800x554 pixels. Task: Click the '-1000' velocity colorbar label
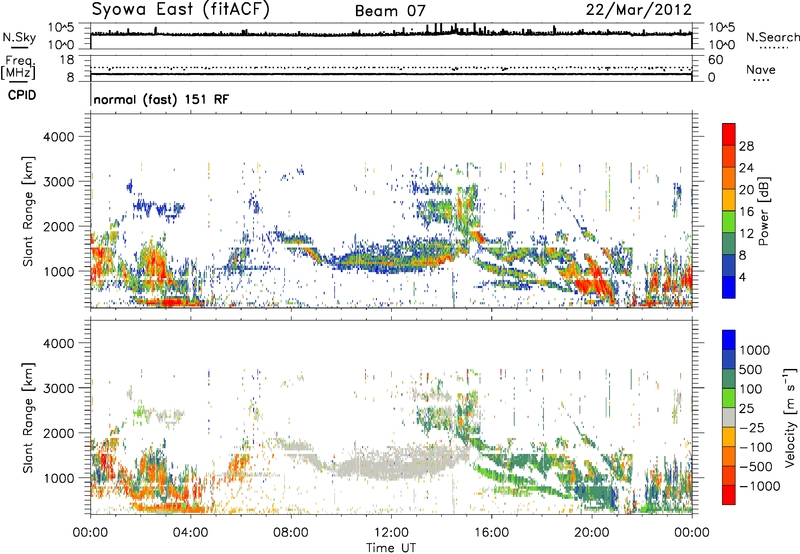pos(759,486)
